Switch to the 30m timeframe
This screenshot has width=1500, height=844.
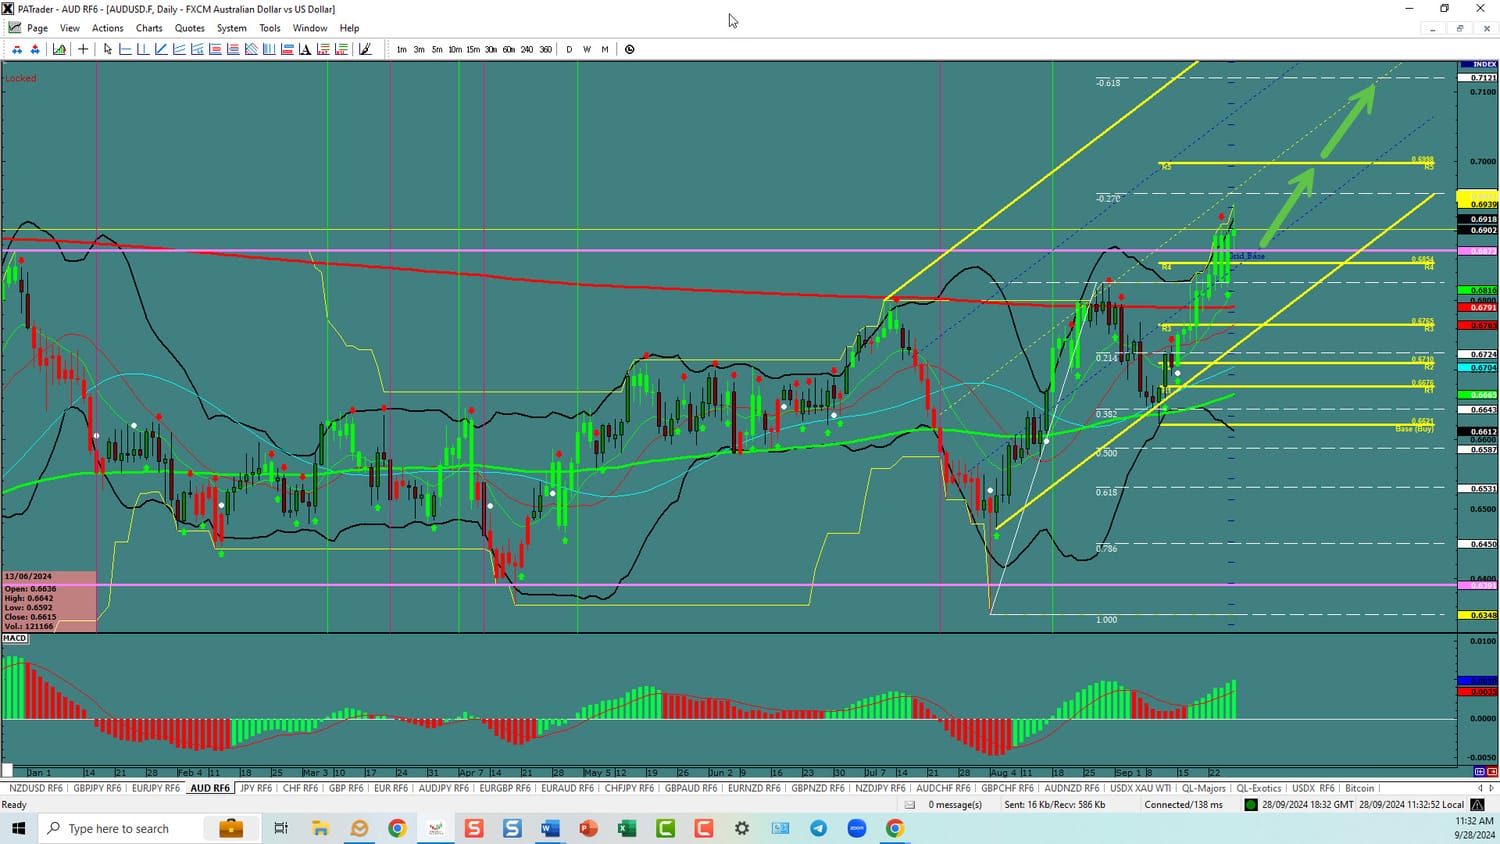[491, 49]
